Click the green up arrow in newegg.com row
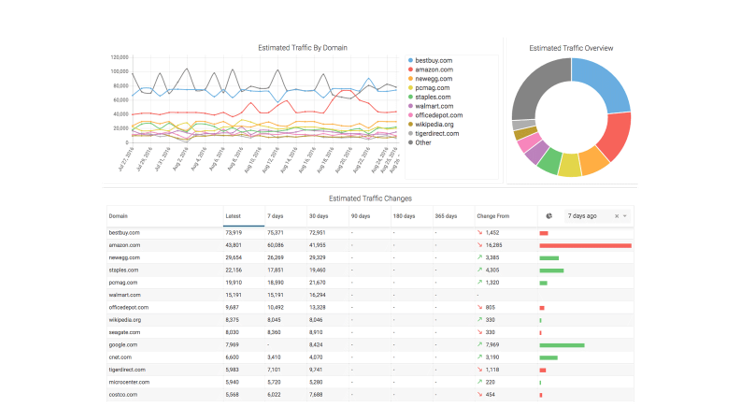This screenshot has width=736, height=409. (480, 257)
